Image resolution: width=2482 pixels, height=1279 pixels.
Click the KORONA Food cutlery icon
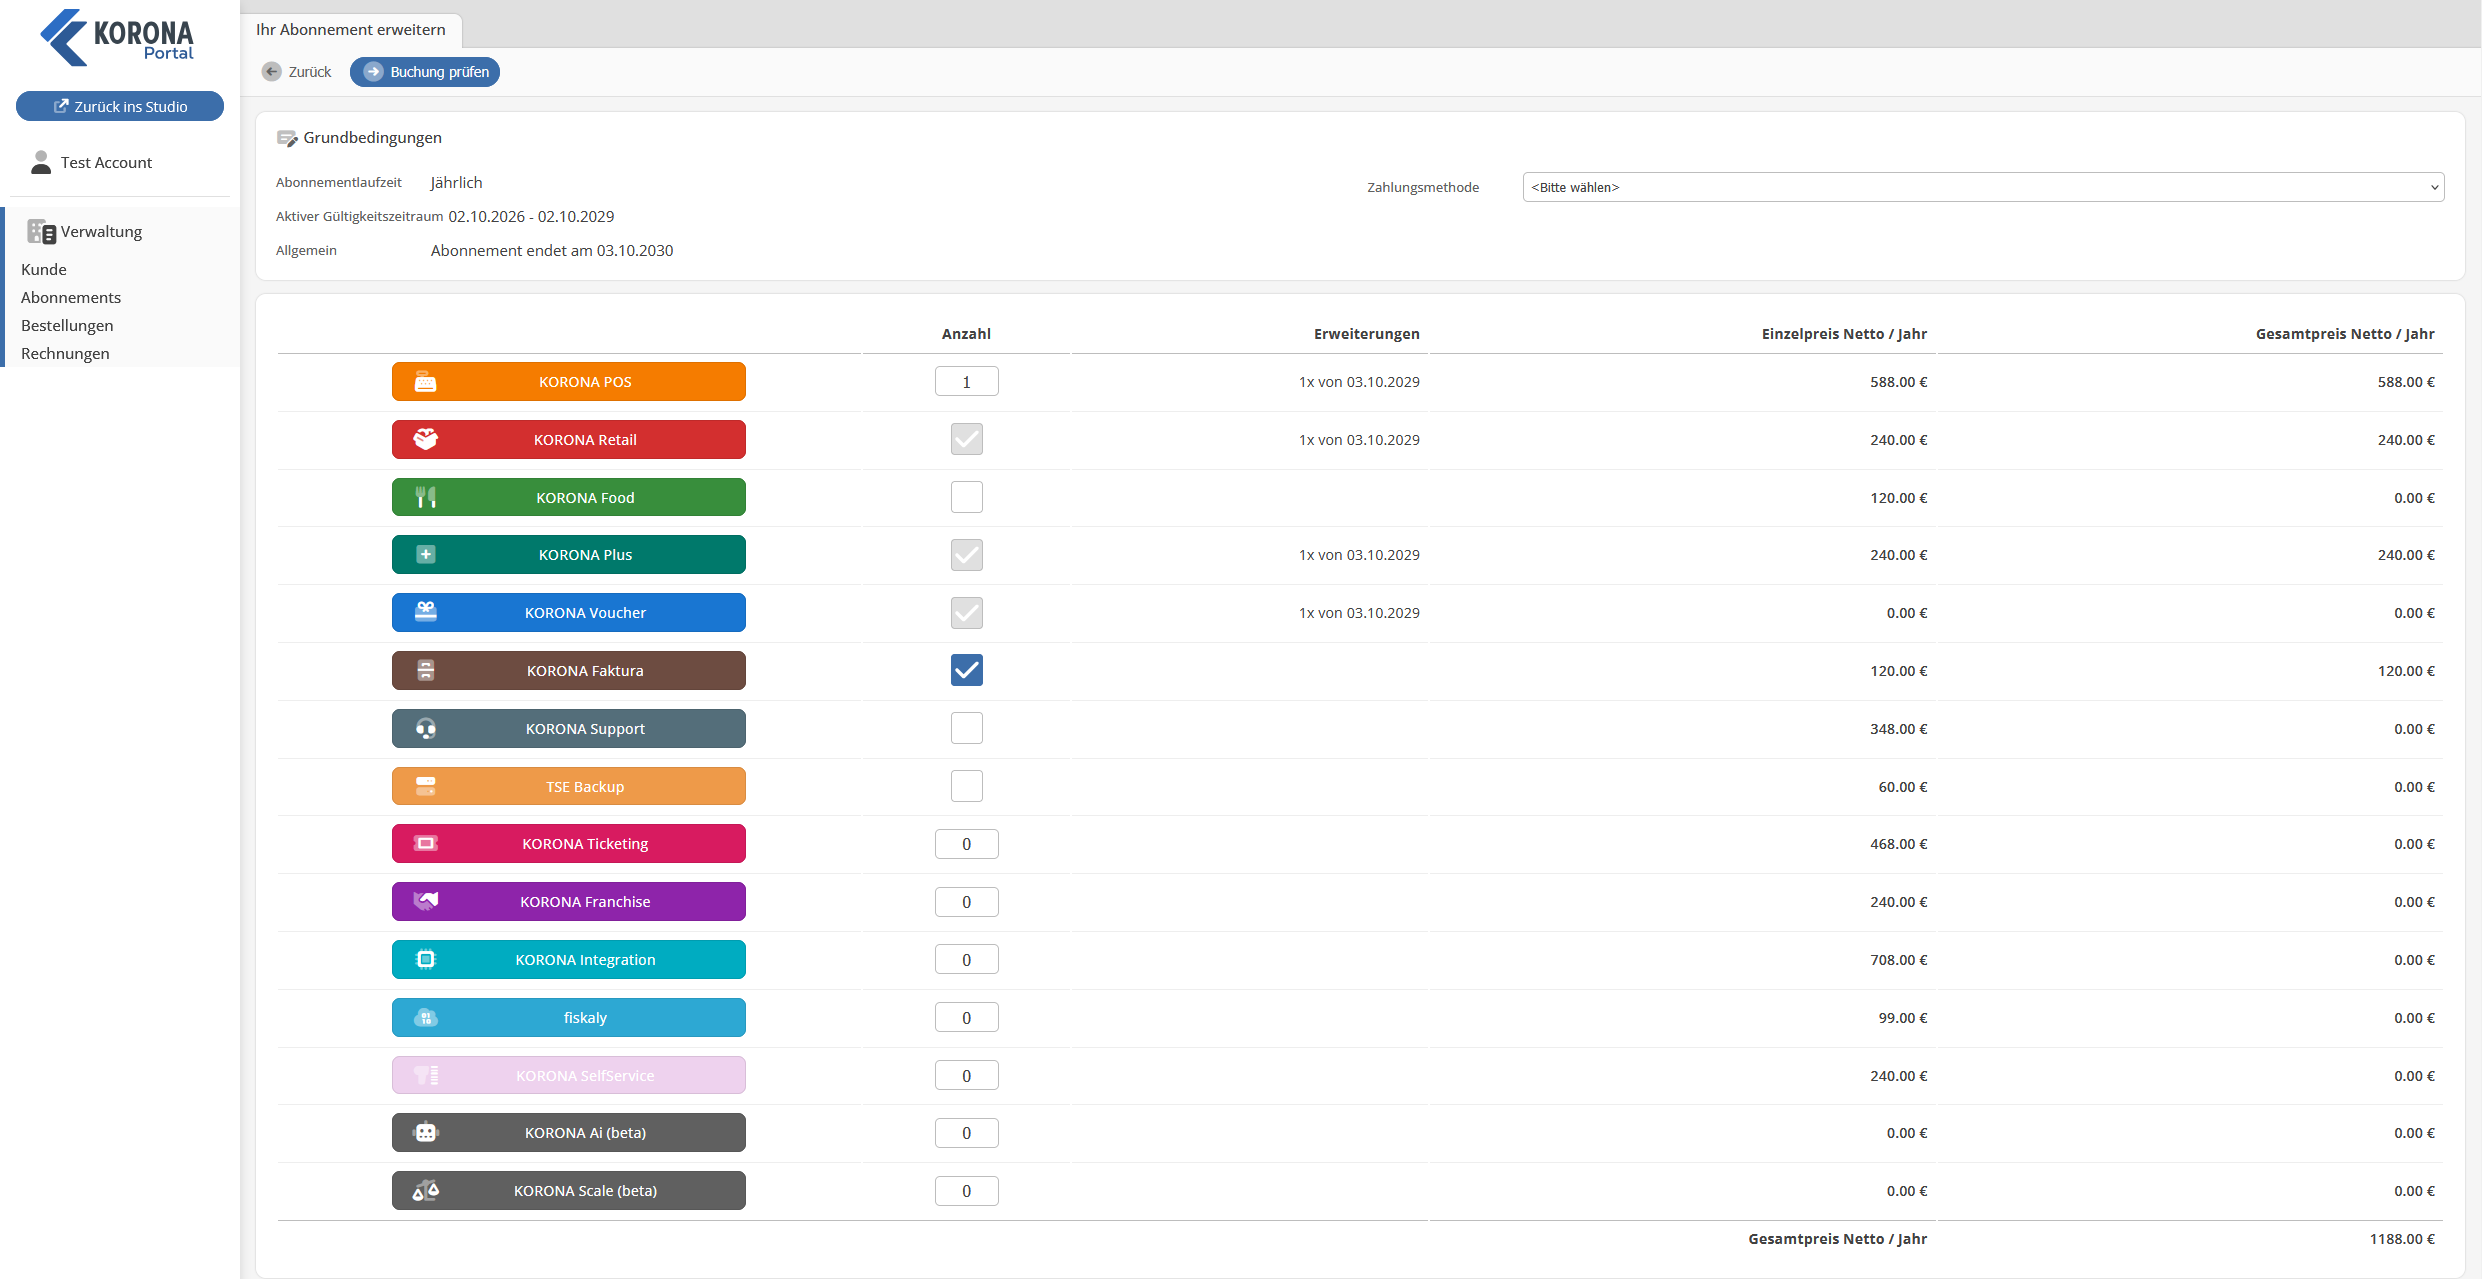click(x=425, y=497)
